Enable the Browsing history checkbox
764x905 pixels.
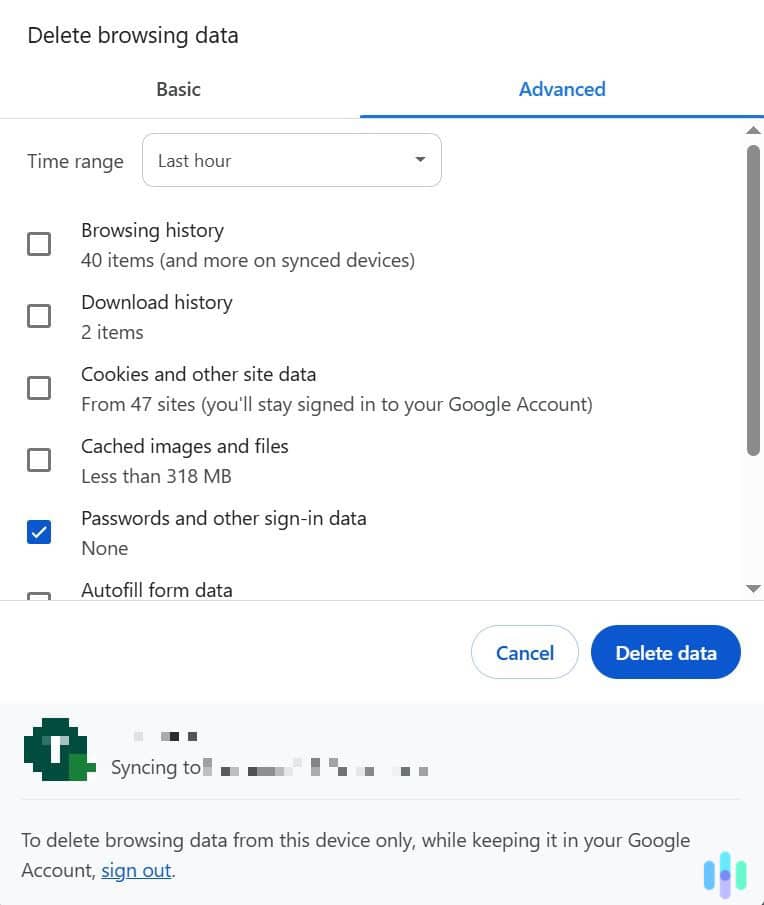click(39, 244)
